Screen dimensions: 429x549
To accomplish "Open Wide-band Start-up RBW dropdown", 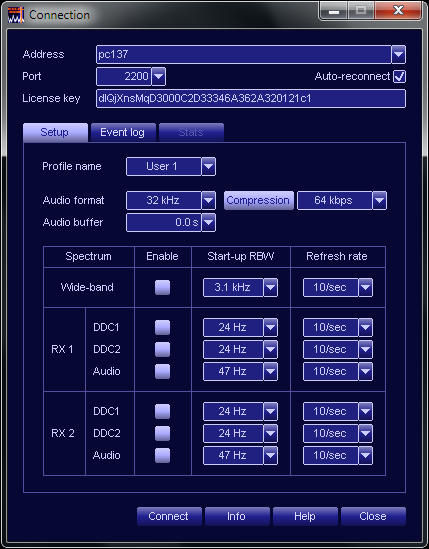I will (270, 287).
